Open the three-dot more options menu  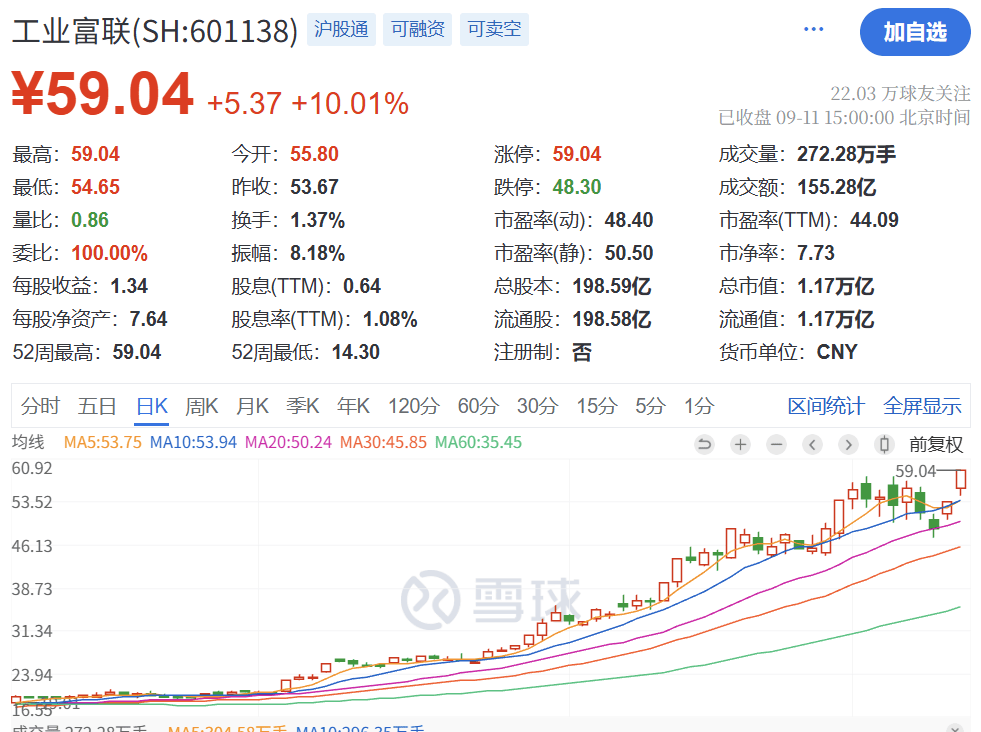813,28
